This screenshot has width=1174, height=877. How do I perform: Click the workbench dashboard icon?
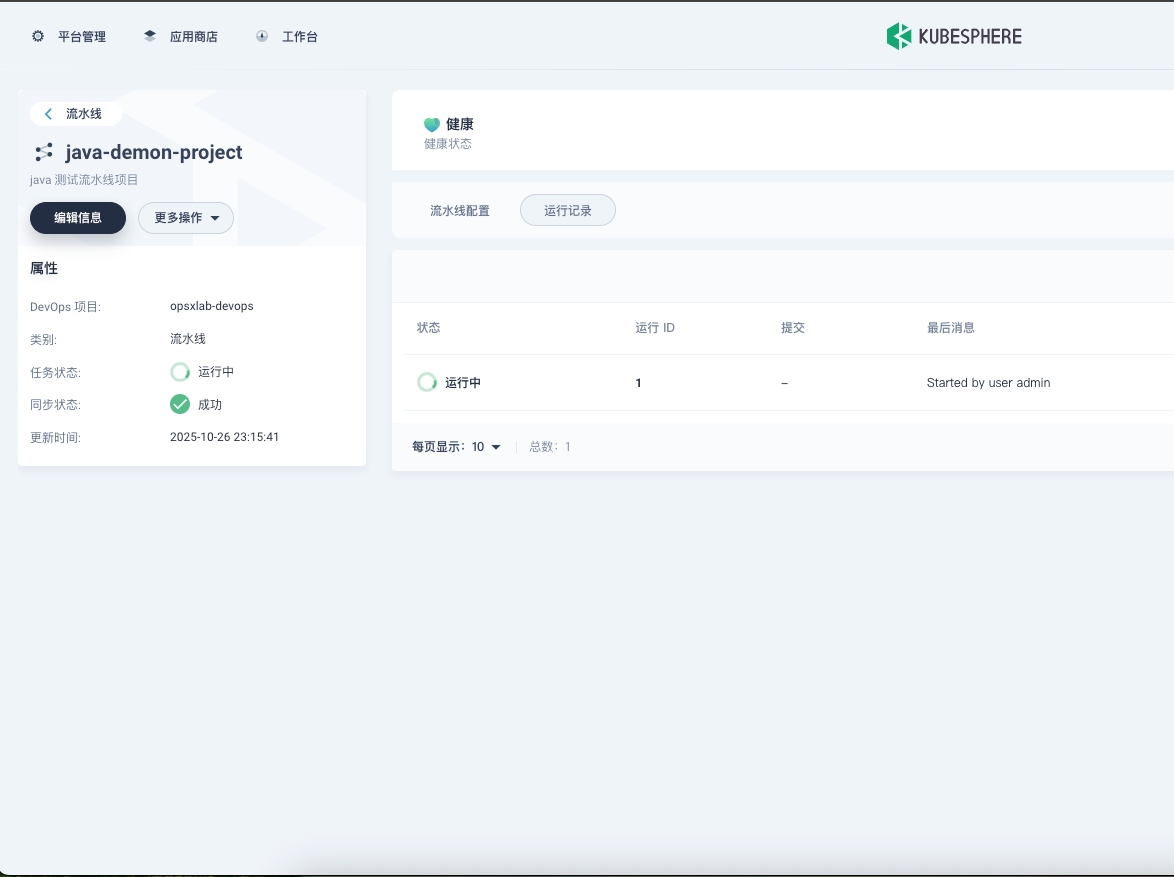[x=262, y=36]
